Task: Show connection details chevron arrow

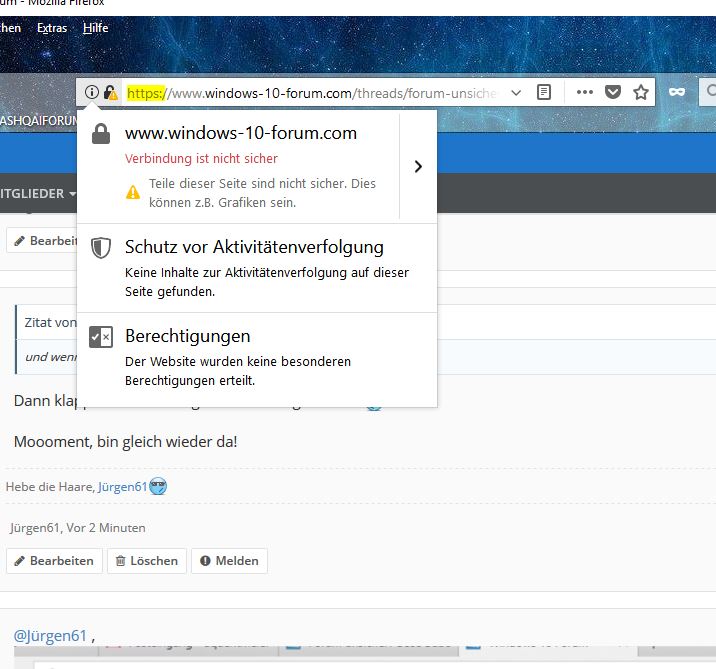Action: click(418, 166)
